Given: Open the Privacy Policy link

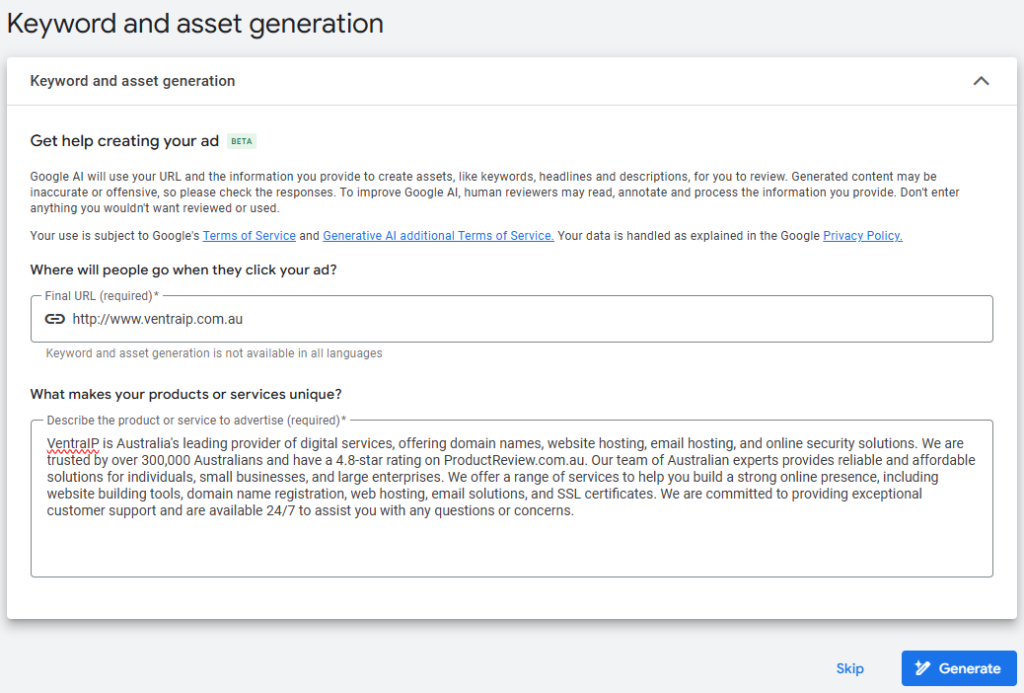Looking at the screenshot, I should pos(863,236).
